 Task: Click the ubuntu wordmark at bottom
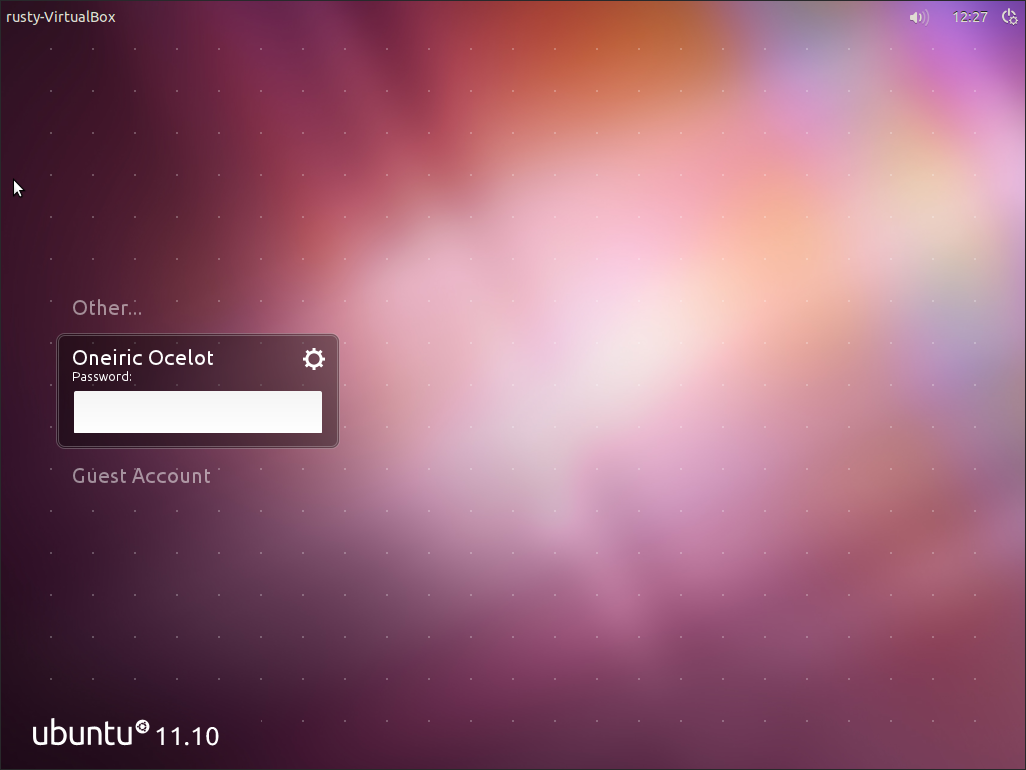pyautogui.click(x=83, y=734)
